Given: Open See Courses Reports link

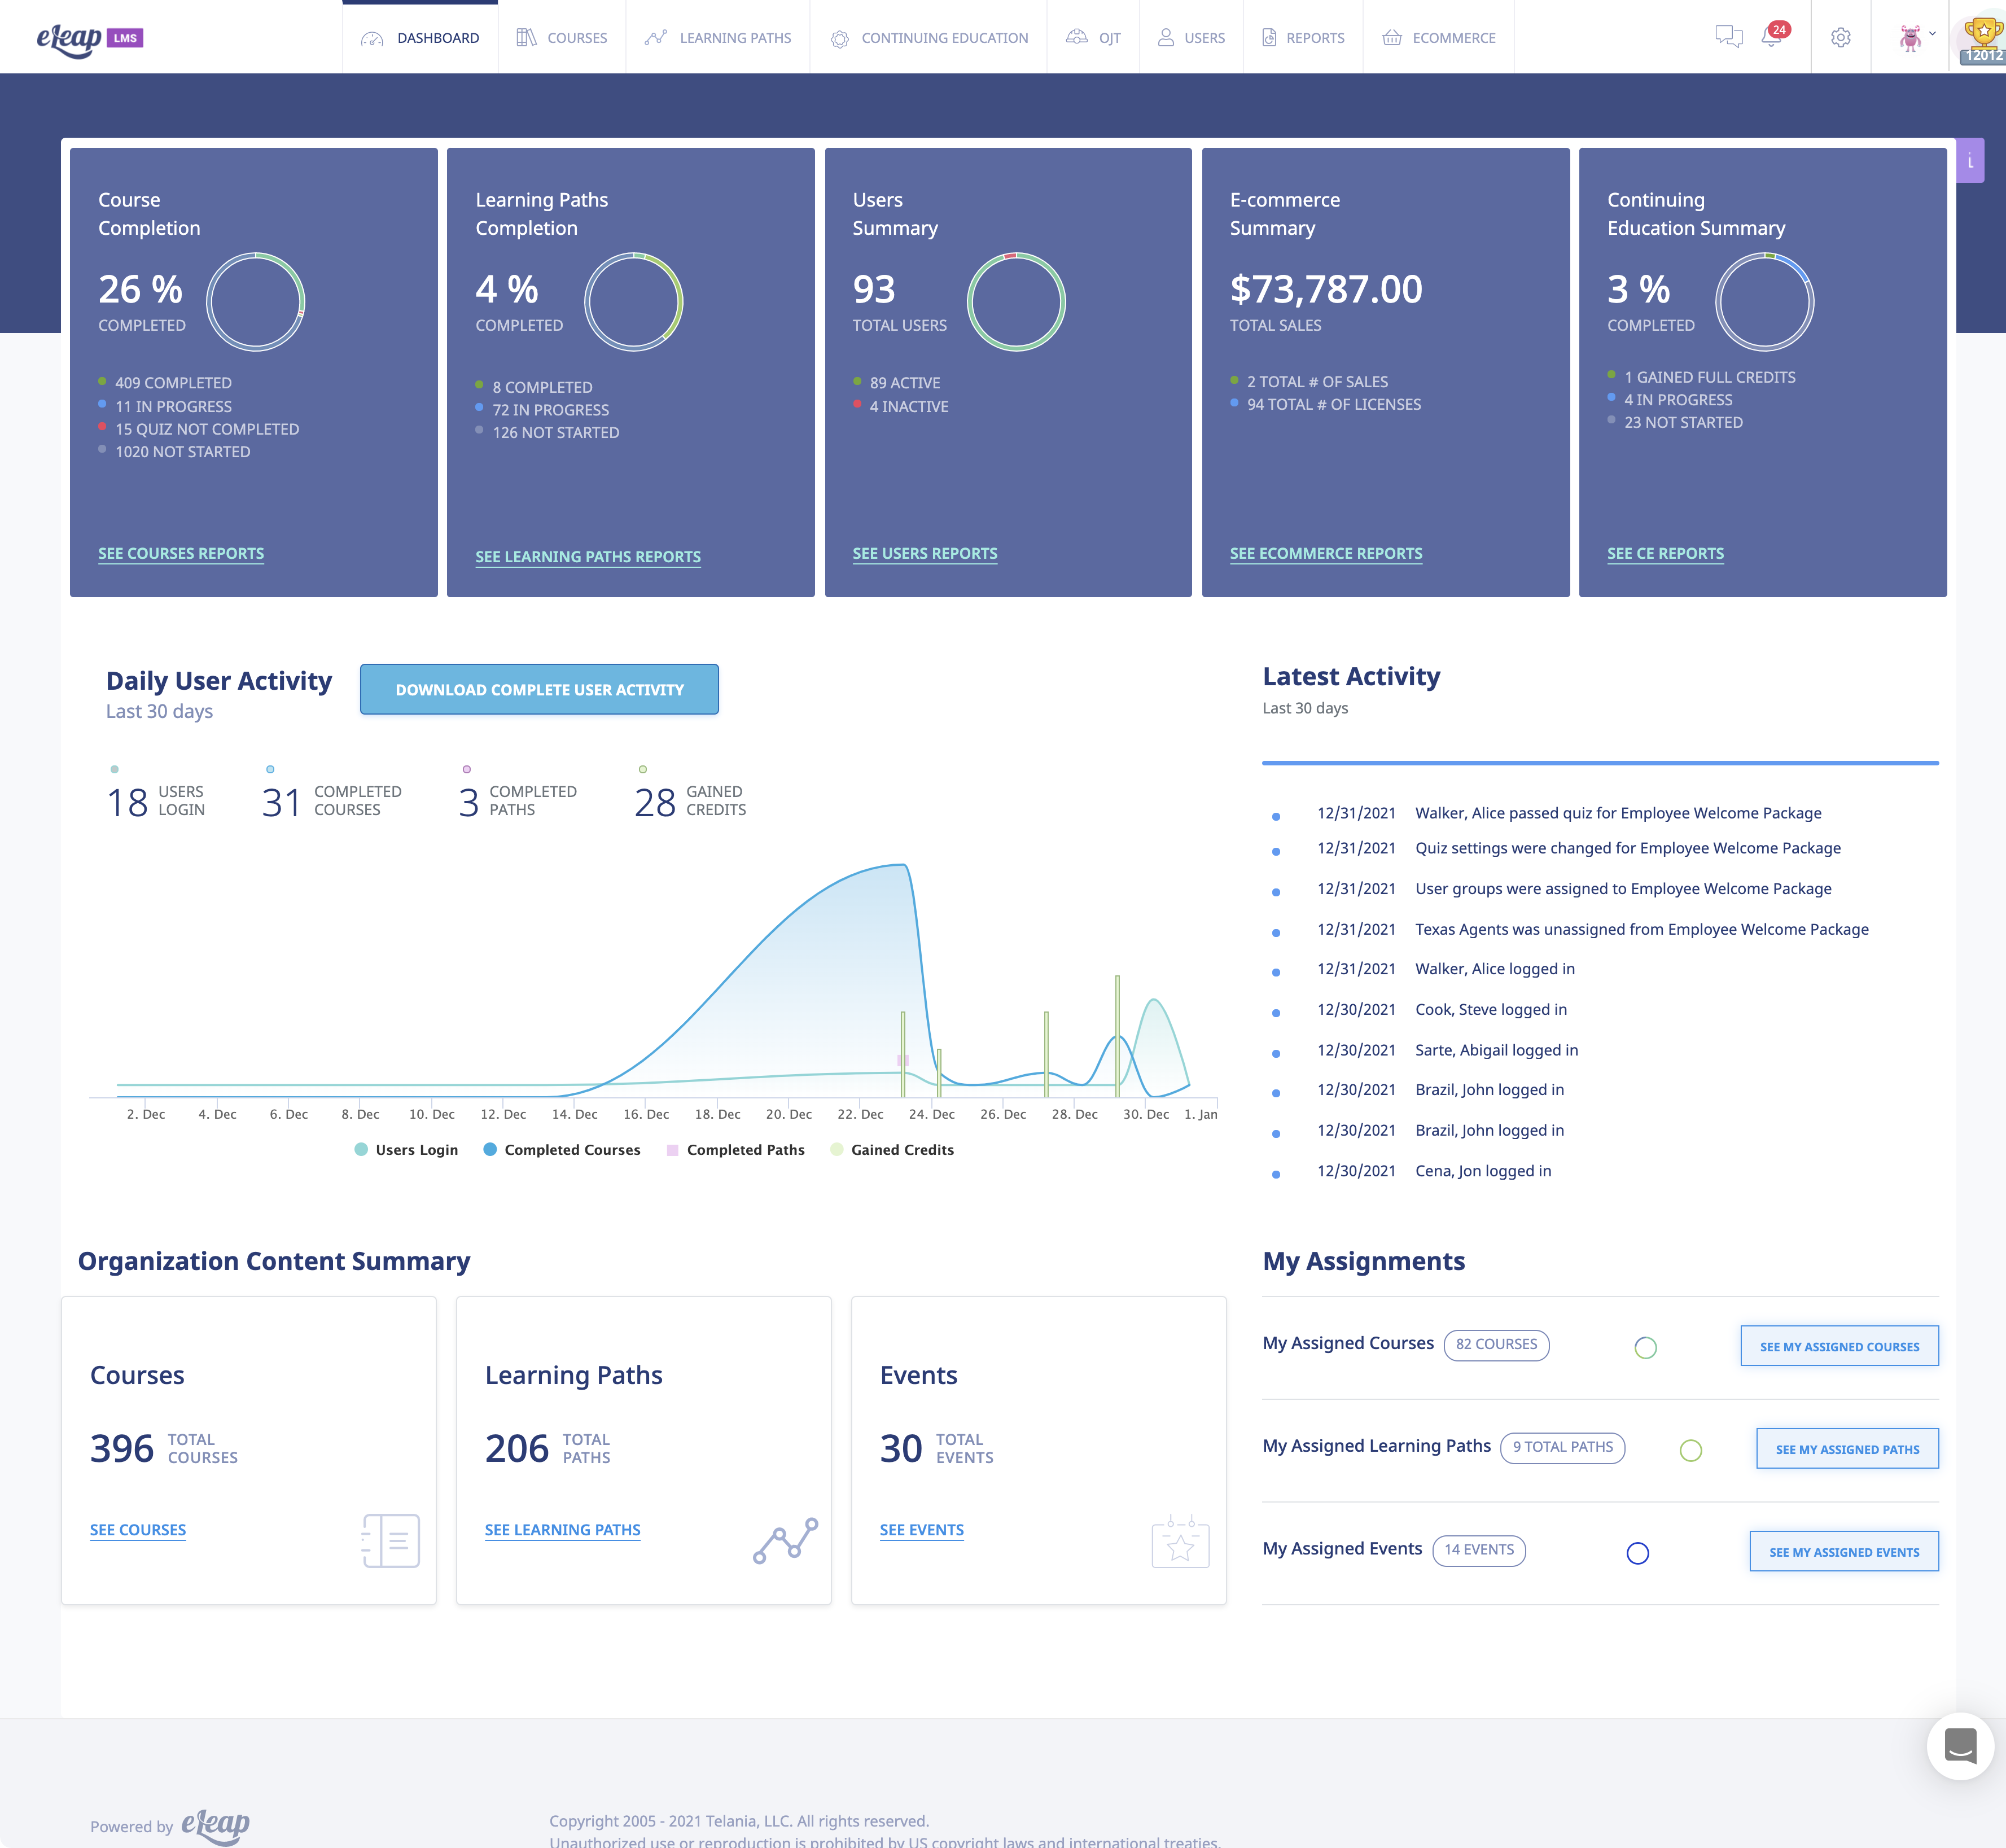Looking at the screenshot, I should (181, 553).
